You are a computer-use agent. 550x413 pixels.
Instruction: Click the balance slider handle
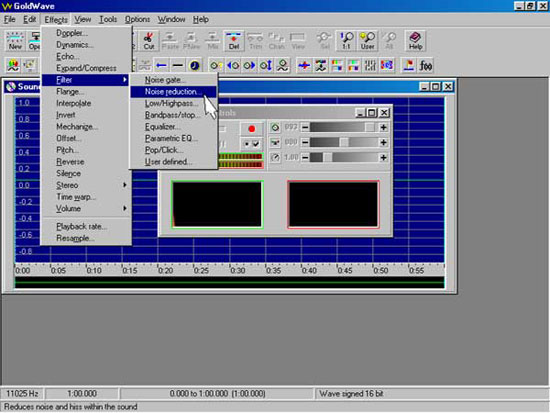coord(344,142)
